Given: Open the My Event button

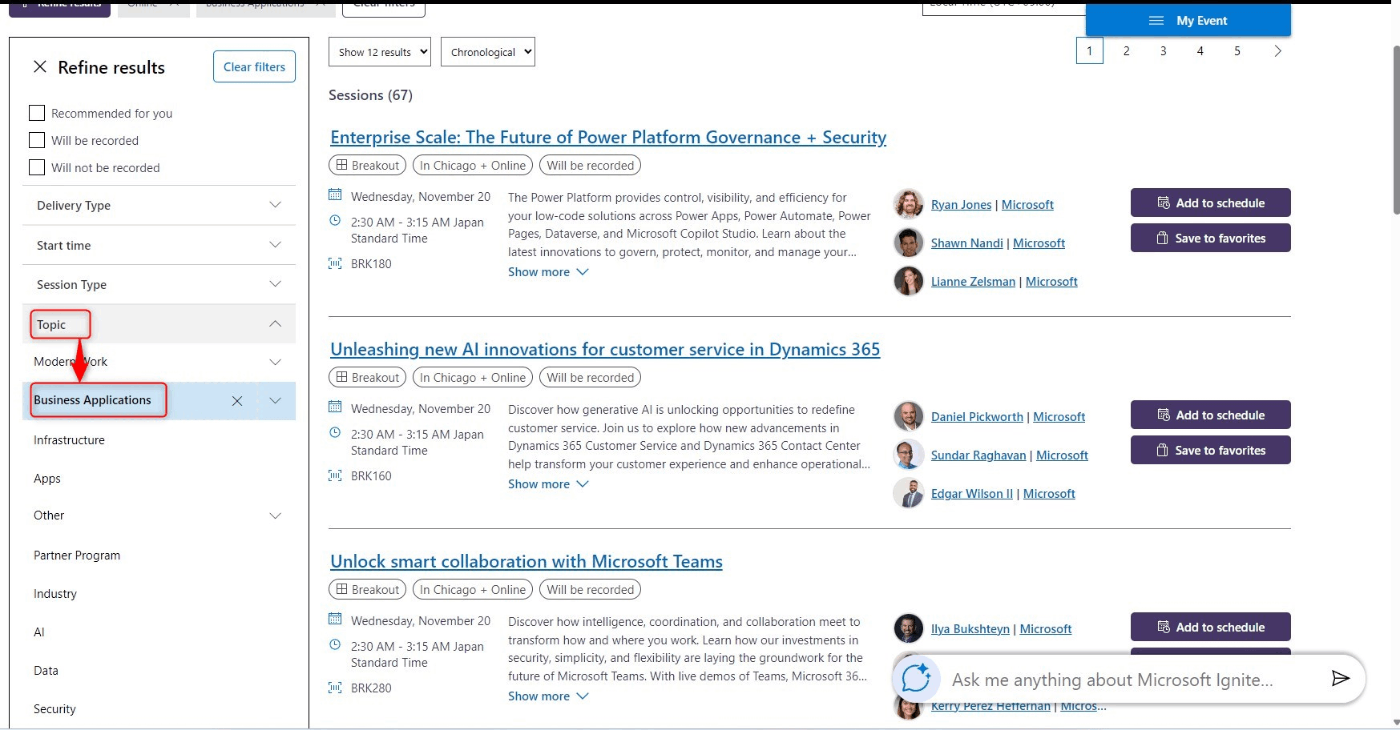Looking at the screenshot, I should (x=1188, y=21).
